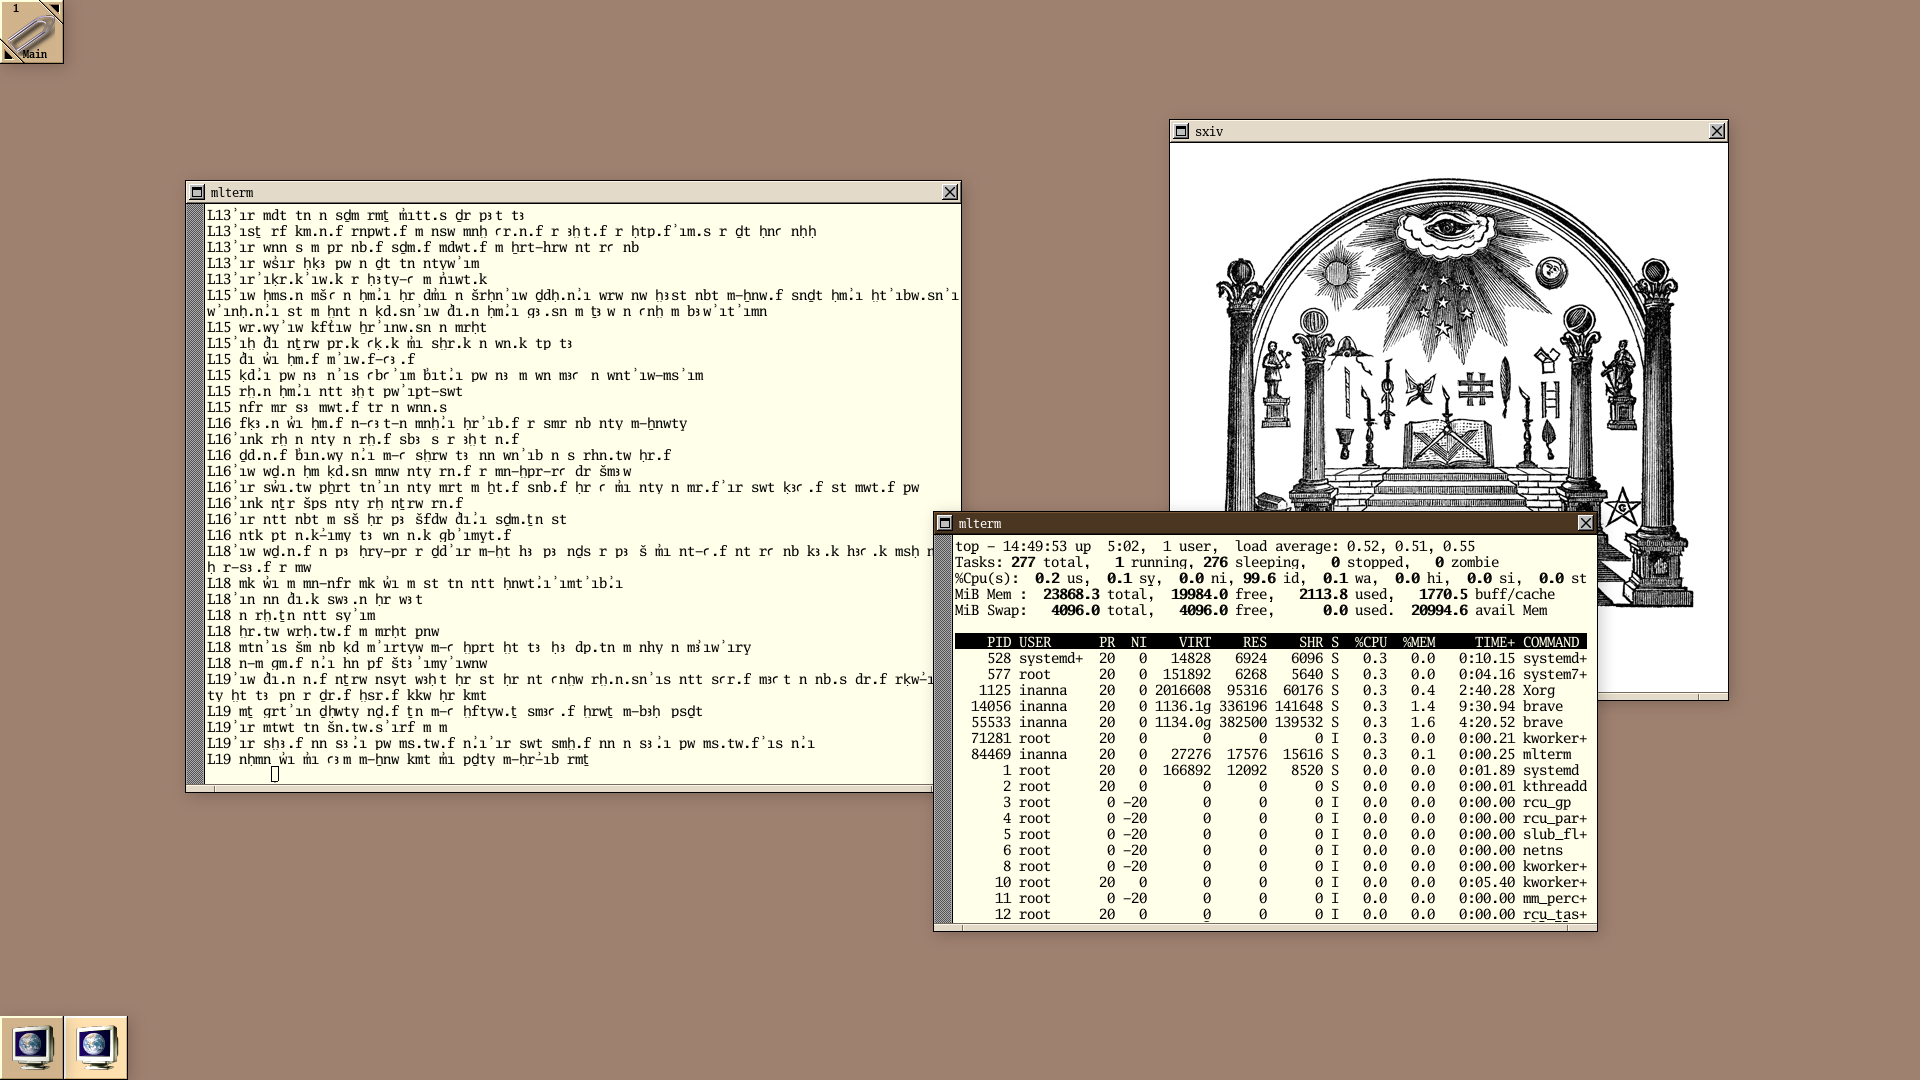This screenshot has width=1920, height=1080.
Task: Miniaturize the large mlterm window with its titlebar-left button
Action: coord(197,192)
